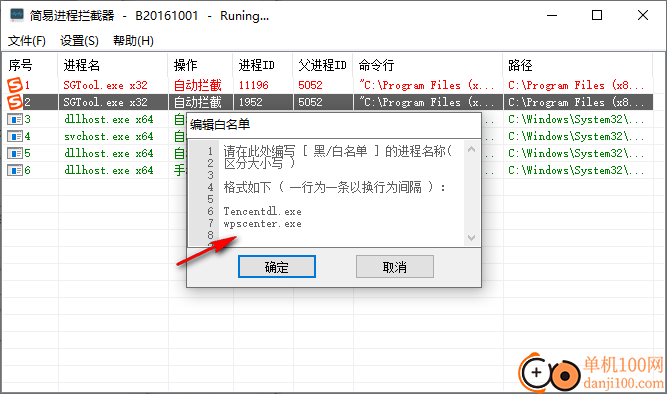Close the process interceptor window
This screenshot has height=394, width=667.
pyautogui.click(x=643, y=15)
